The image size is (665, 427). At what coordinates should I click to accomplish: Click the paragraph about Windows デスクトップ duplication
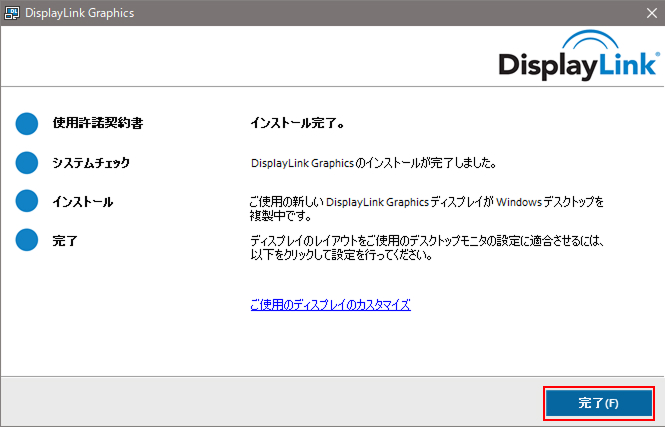pyautogui.click(x=427, y=208)
